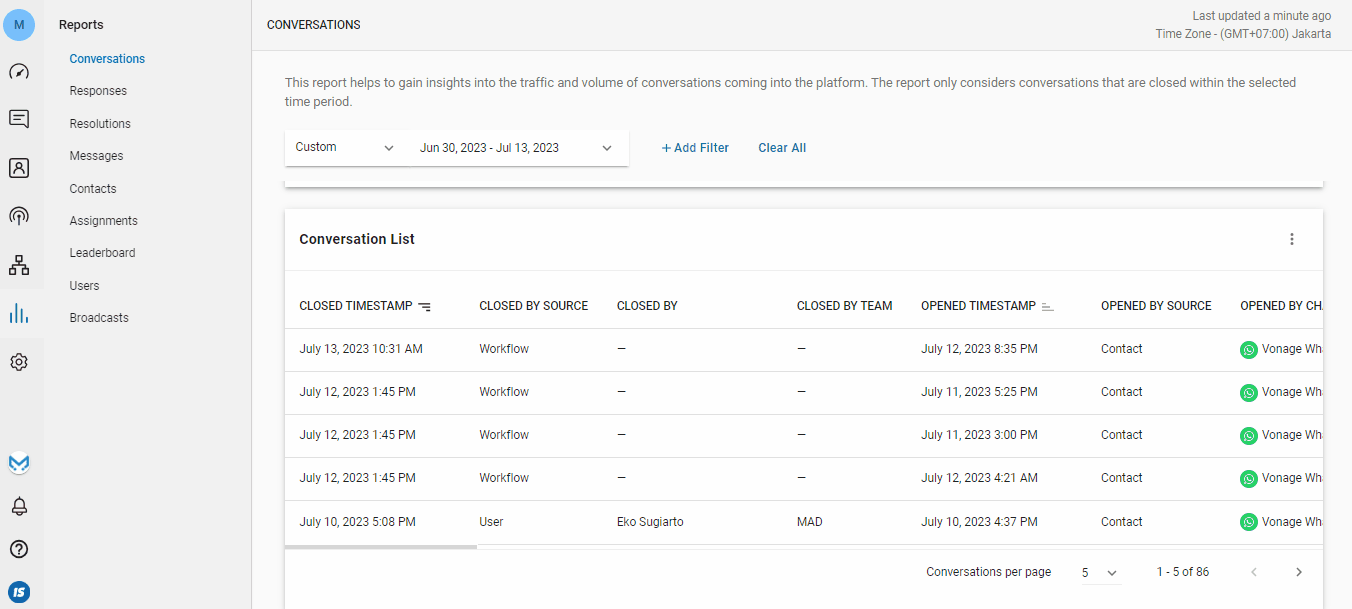1352x609 pixels.
Task: Open the notifications bell icon
Action: pos(19,506)
